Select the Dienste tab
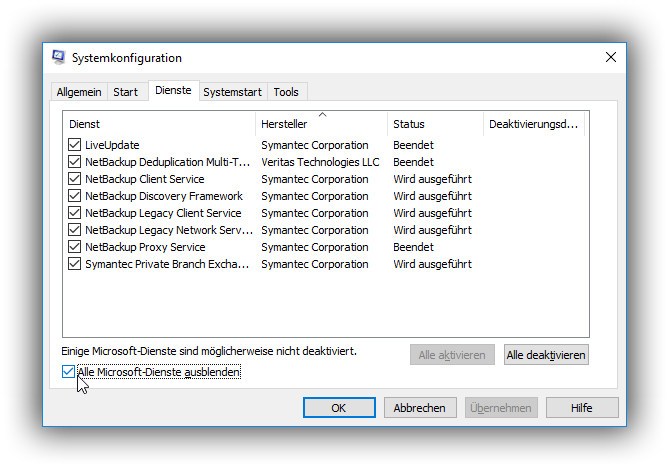The width and height of the screenshot is (669, 469). (173, 90)
